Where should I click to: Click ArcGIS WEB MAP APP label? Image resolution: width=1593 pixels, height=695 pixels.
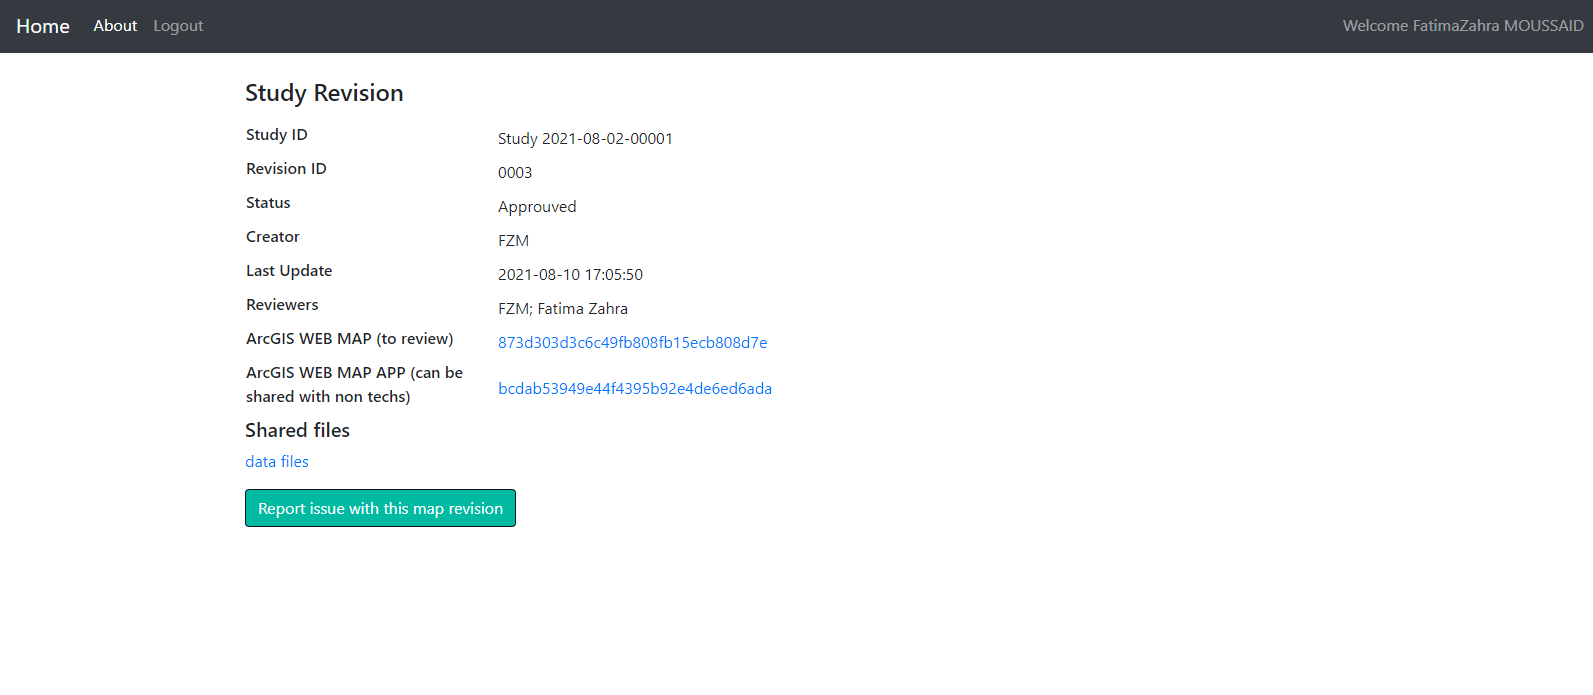355,384
